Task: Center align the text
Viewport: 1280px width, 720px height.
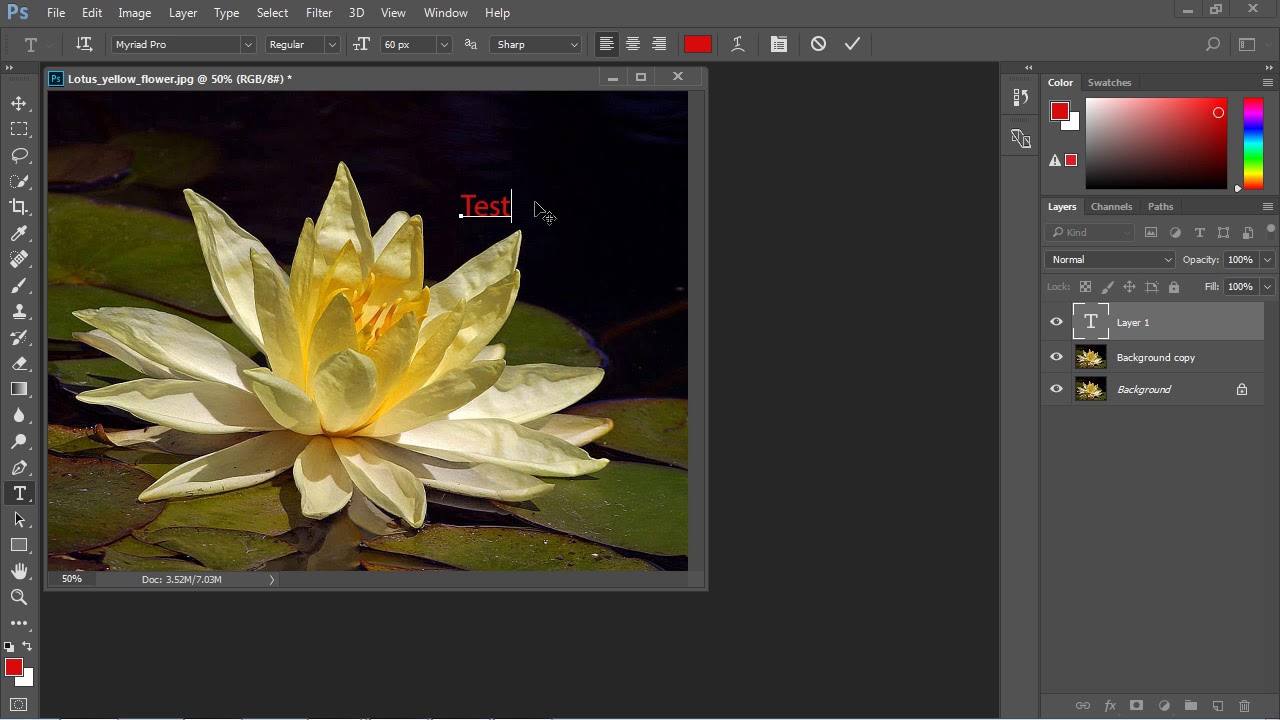Action: [633, 44]
